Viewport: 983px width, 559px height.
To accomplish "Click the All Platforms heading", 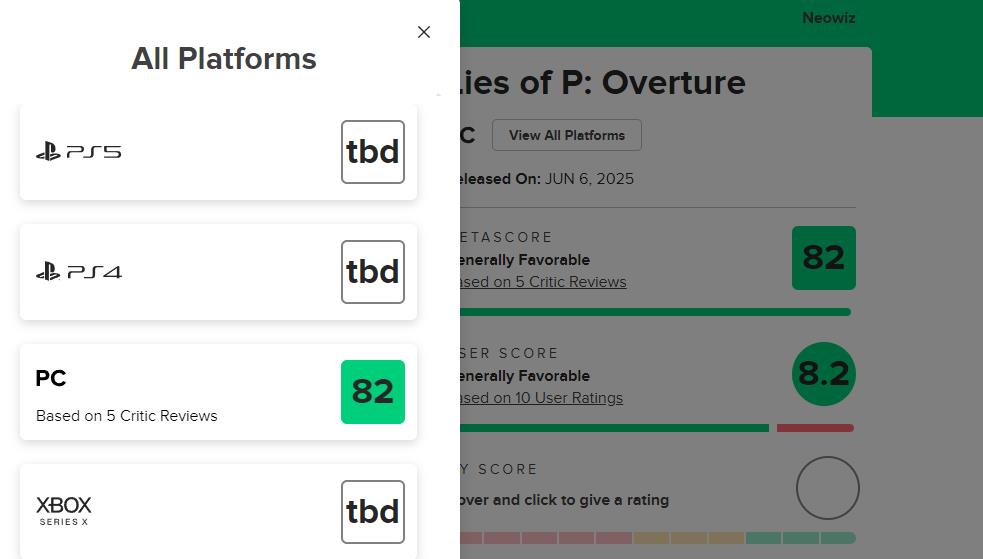I will (224, 59).
